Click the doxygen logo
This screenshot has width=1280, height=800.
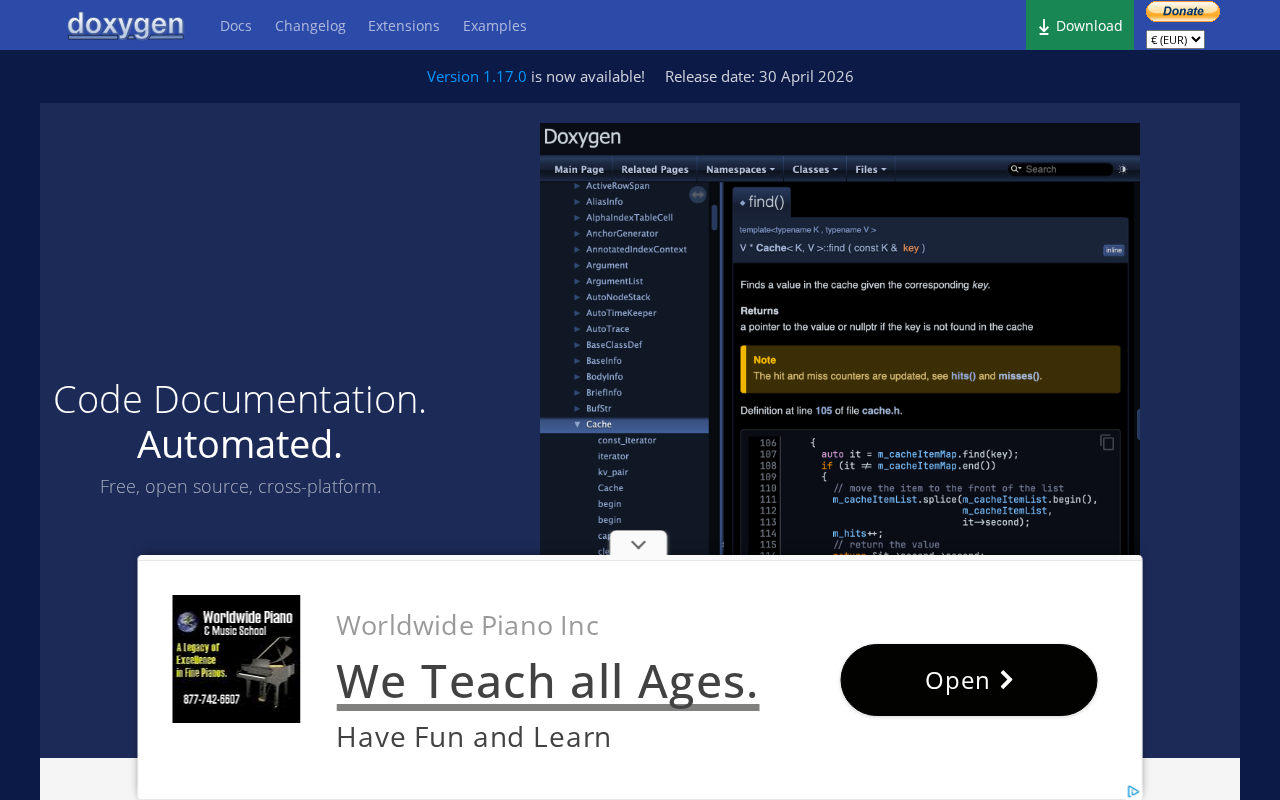[126, 25]
